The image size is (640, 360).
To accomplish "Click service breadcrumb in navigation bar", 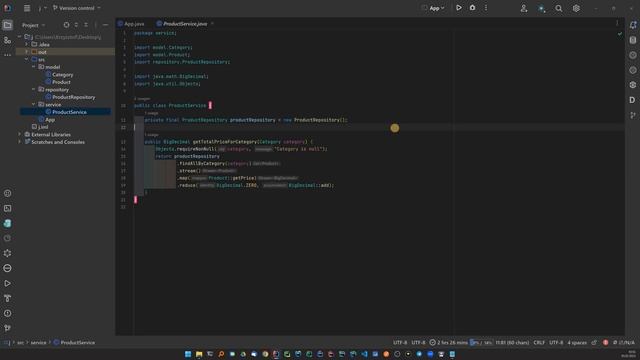I will (38, 342).
